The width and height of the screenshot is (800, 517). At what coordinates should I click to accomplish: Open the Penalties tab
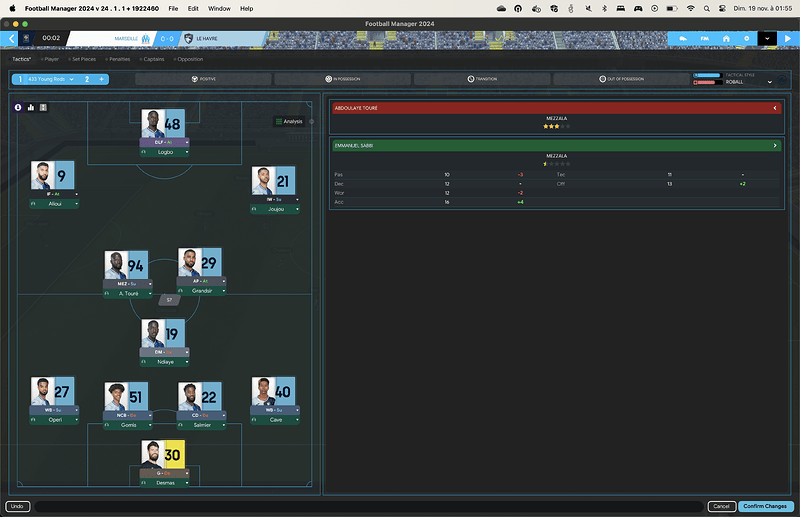pos(119,59)
